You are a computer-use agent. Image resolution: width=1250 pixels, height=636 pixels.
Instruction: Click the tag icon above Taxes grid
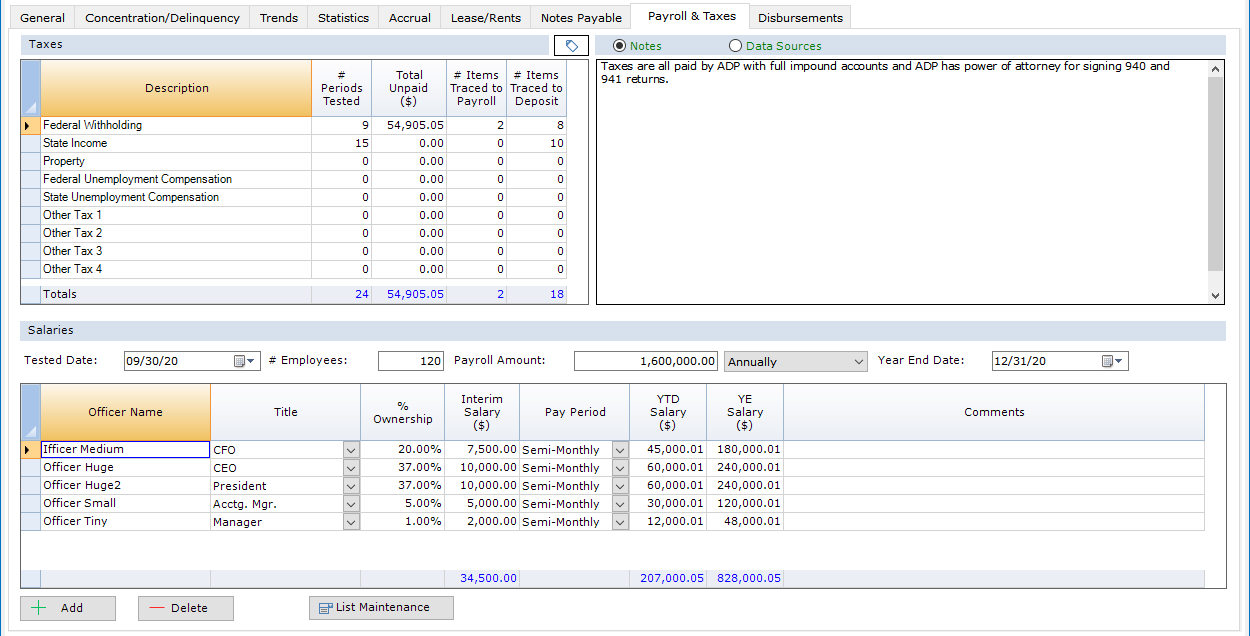(x=571, y=46)
